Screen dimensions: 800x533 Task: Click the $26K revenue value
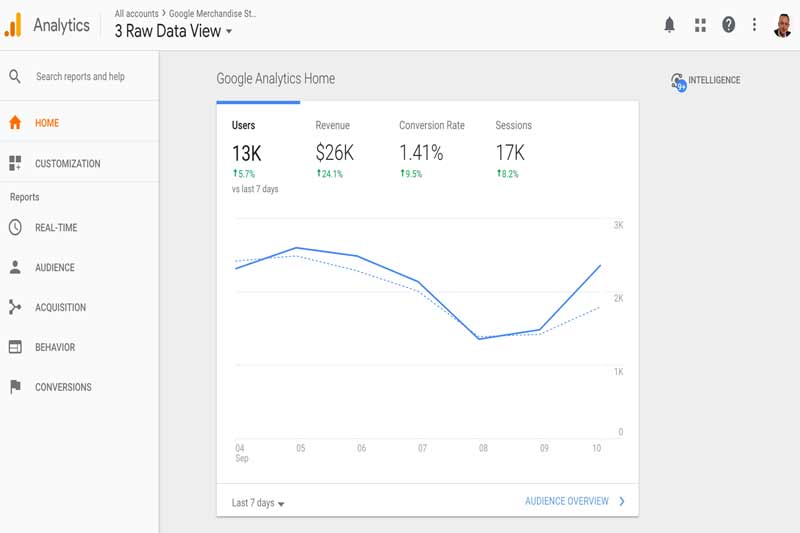click(x=335, y=153)
